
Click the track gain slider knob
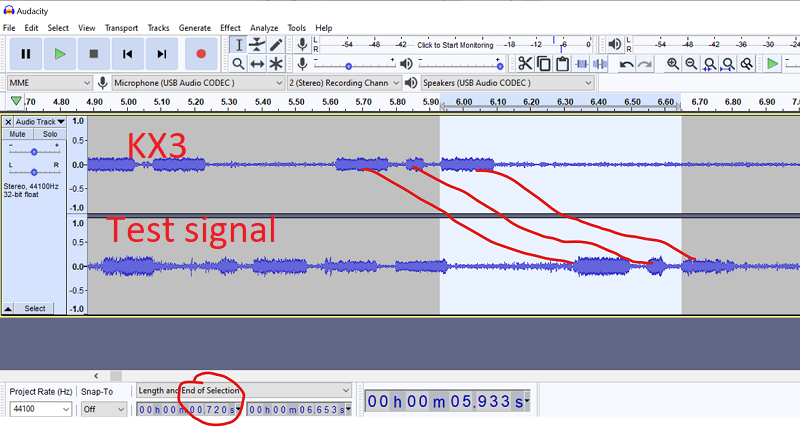(34, 152)
